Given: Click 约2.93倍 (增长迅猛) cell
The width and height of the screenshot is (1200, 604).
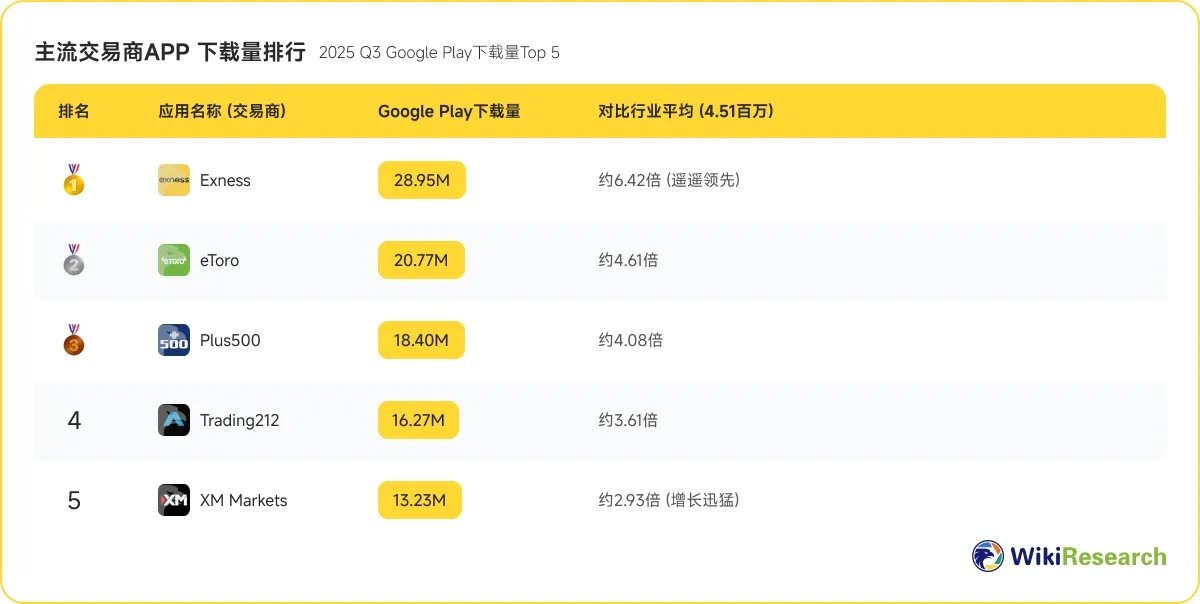Looking at the screenshot, I should [669, 500].
